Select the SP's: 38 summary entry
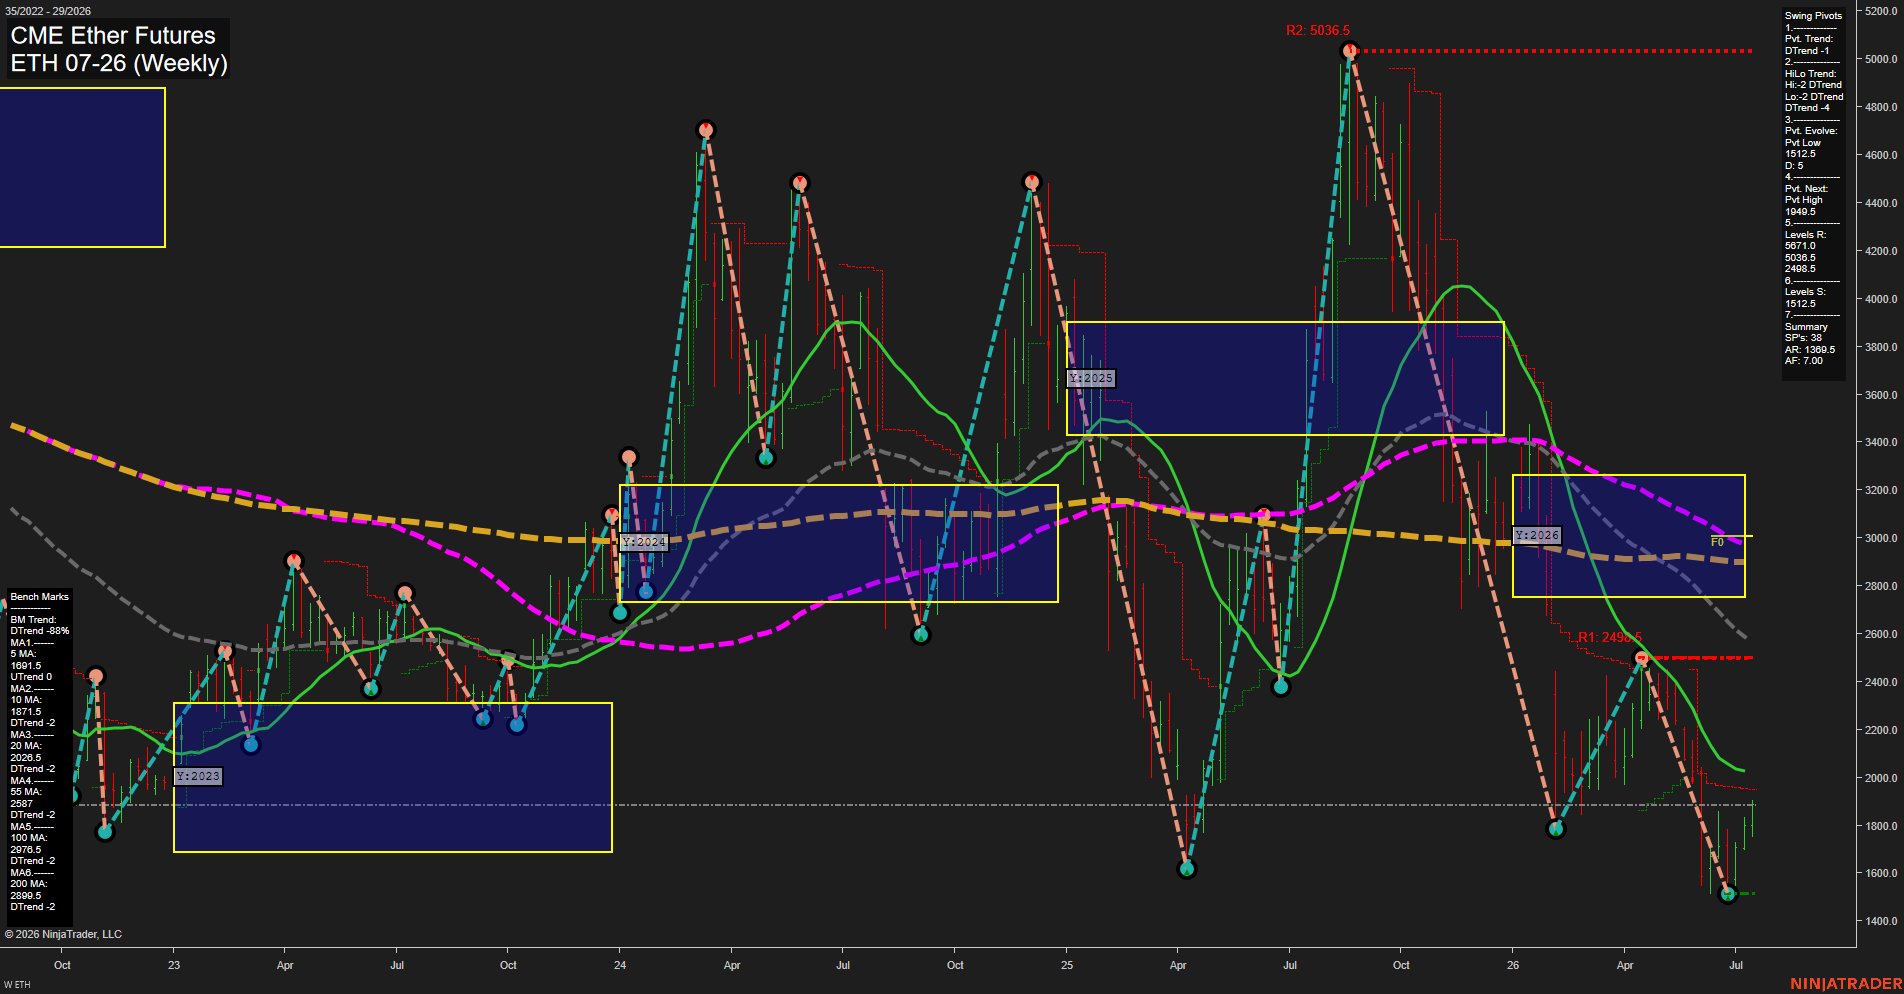The height and width of the screenshot is (994, 1904). pyautogui.click(x=1803, y=338)
